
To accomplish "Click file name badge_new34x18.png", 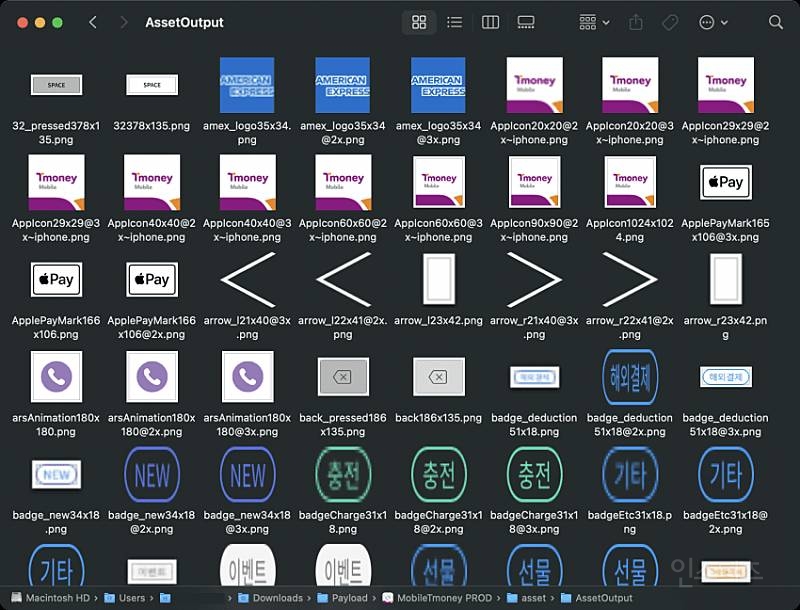I will (x=56, y=522).
